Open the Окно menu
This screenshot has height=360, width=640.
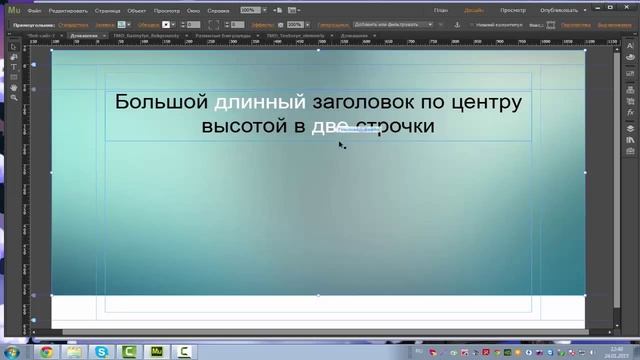pyautogui.click(x=193, y=11)
